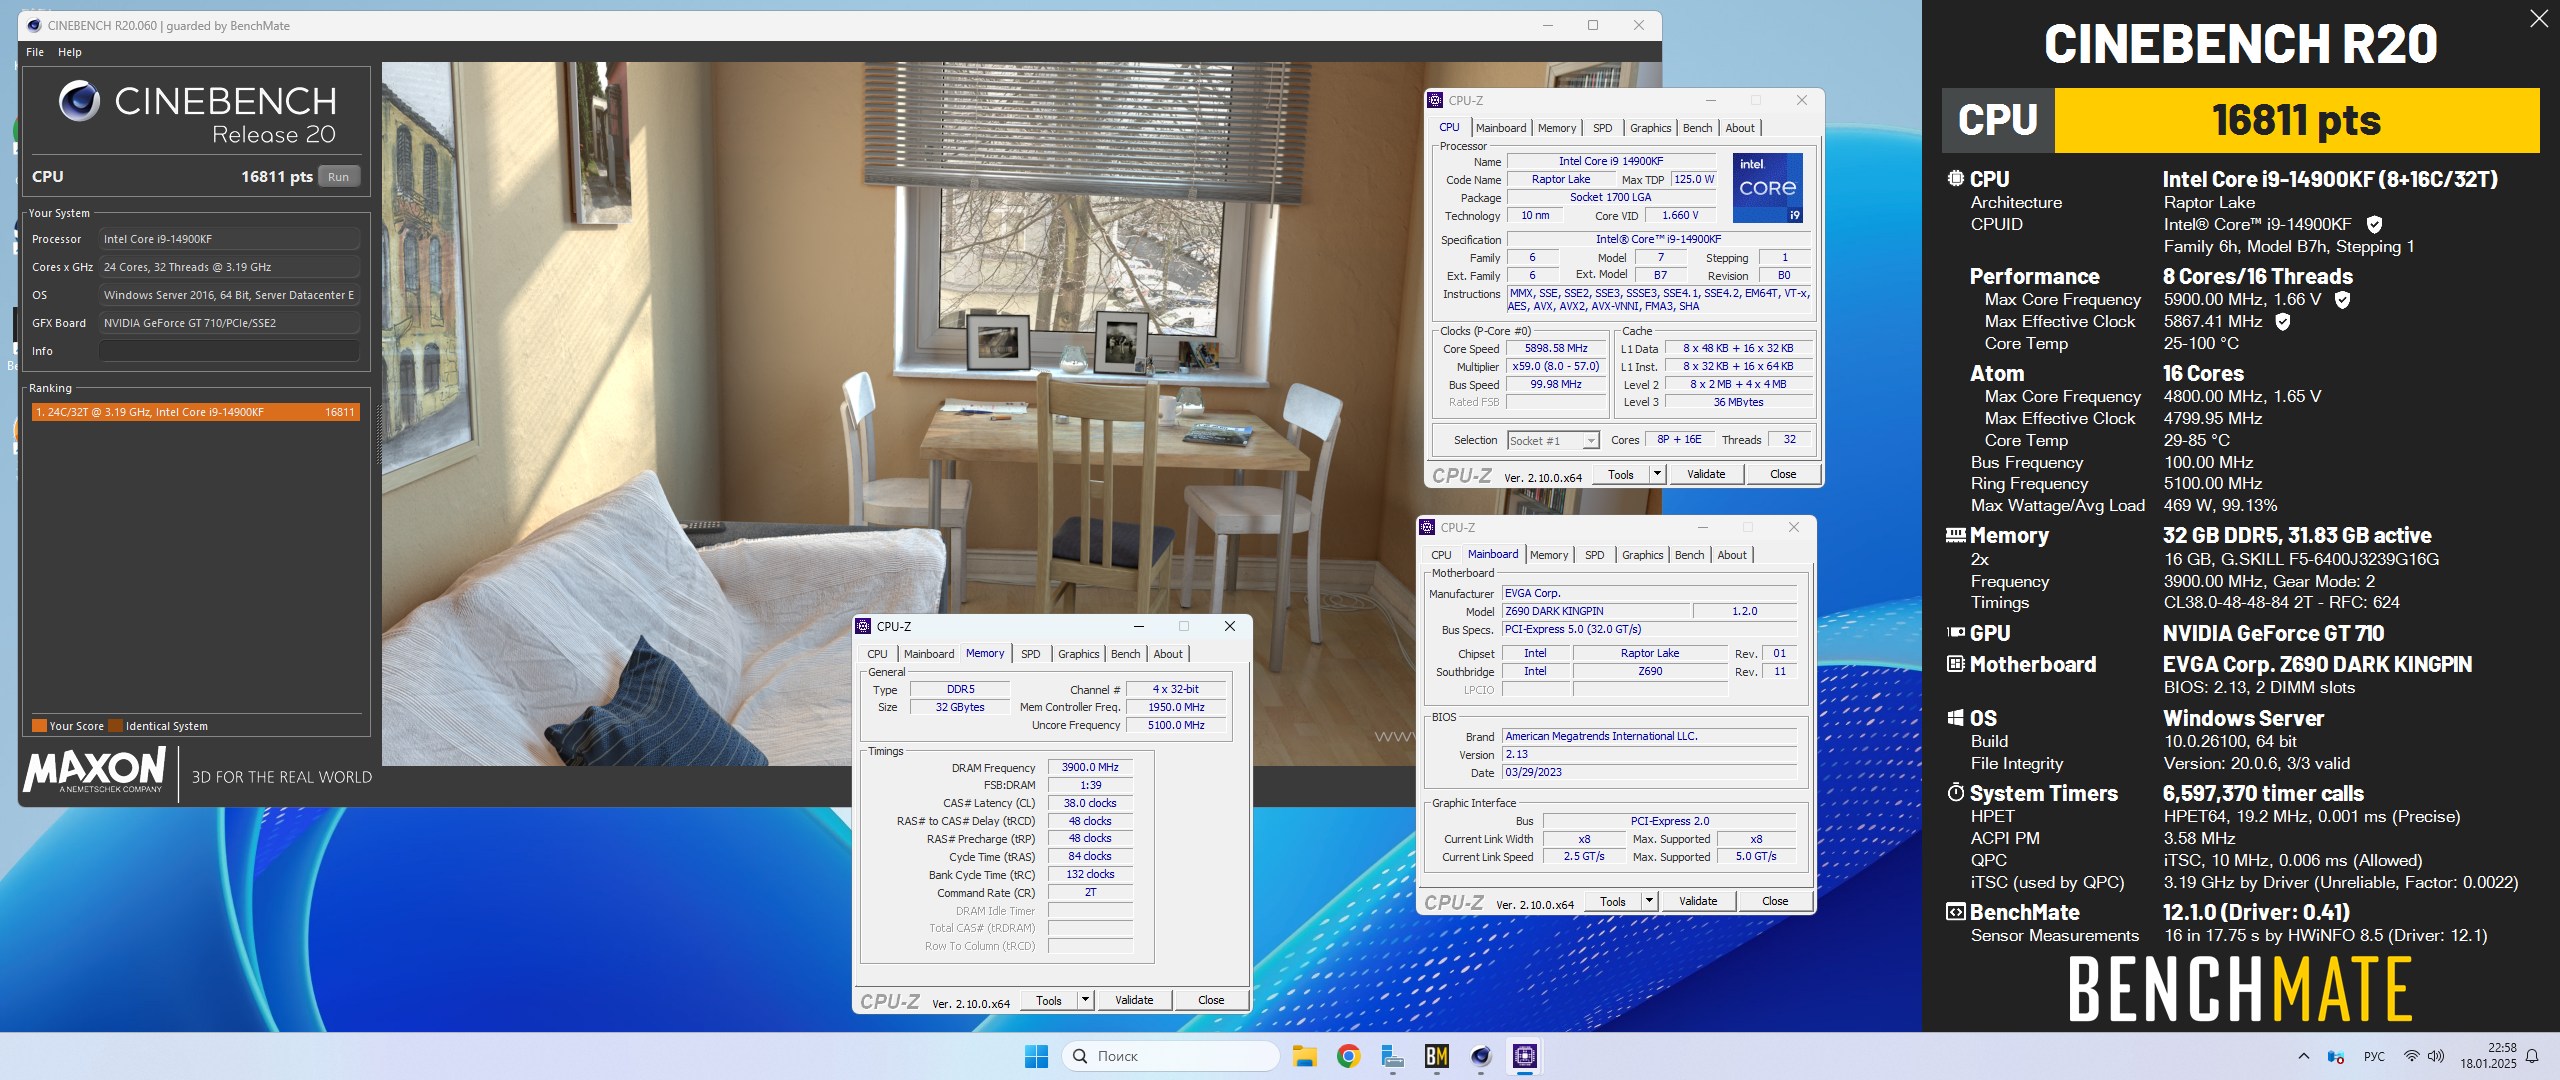The height and width of the screenshot is (1080, 2560).
Task: Click the Identical System legend swatch
Action: [116, 726]
